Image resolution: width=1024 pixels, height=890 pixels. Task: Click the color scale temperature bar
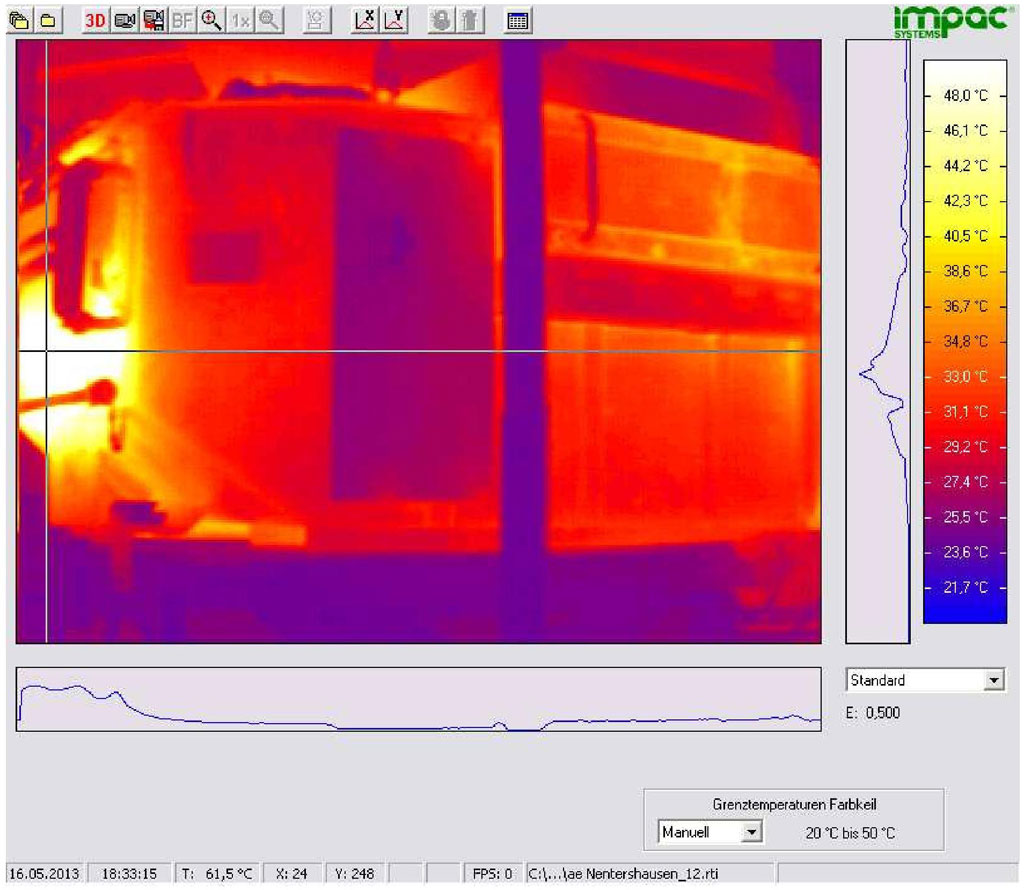coord(964,342)
